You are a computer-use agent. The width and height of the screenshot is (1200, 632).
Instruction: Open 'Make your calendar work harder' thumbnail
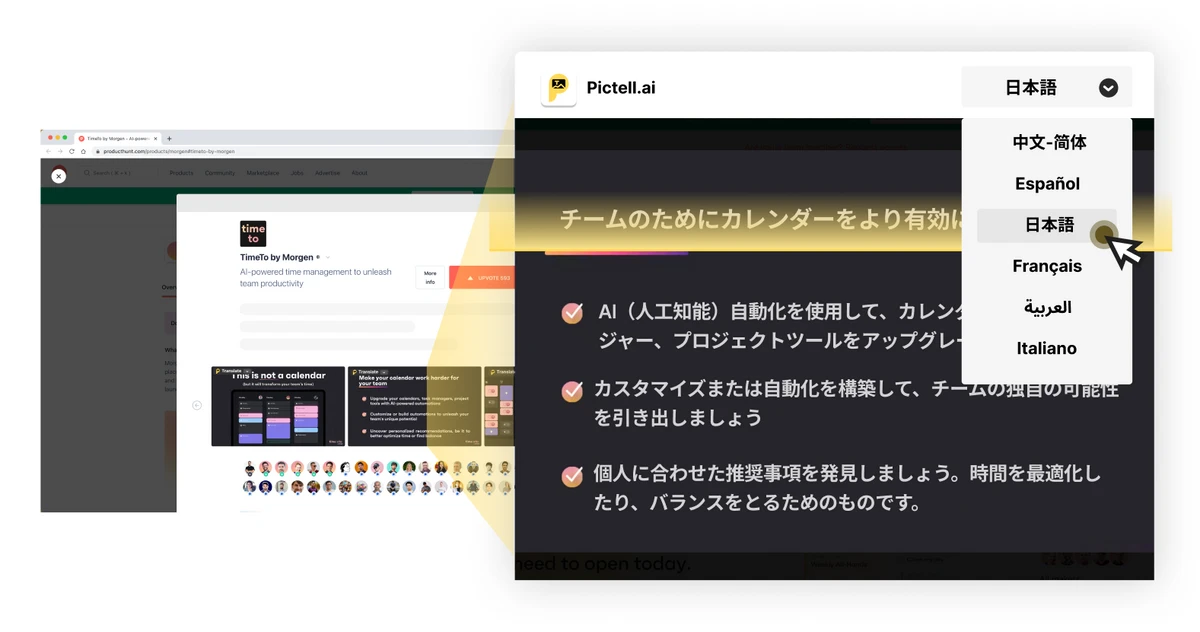414,406
